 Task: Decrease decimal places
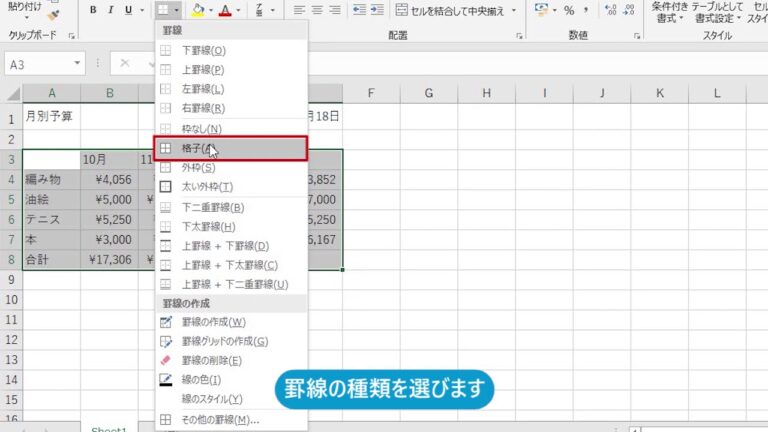(x=629, y=10)
